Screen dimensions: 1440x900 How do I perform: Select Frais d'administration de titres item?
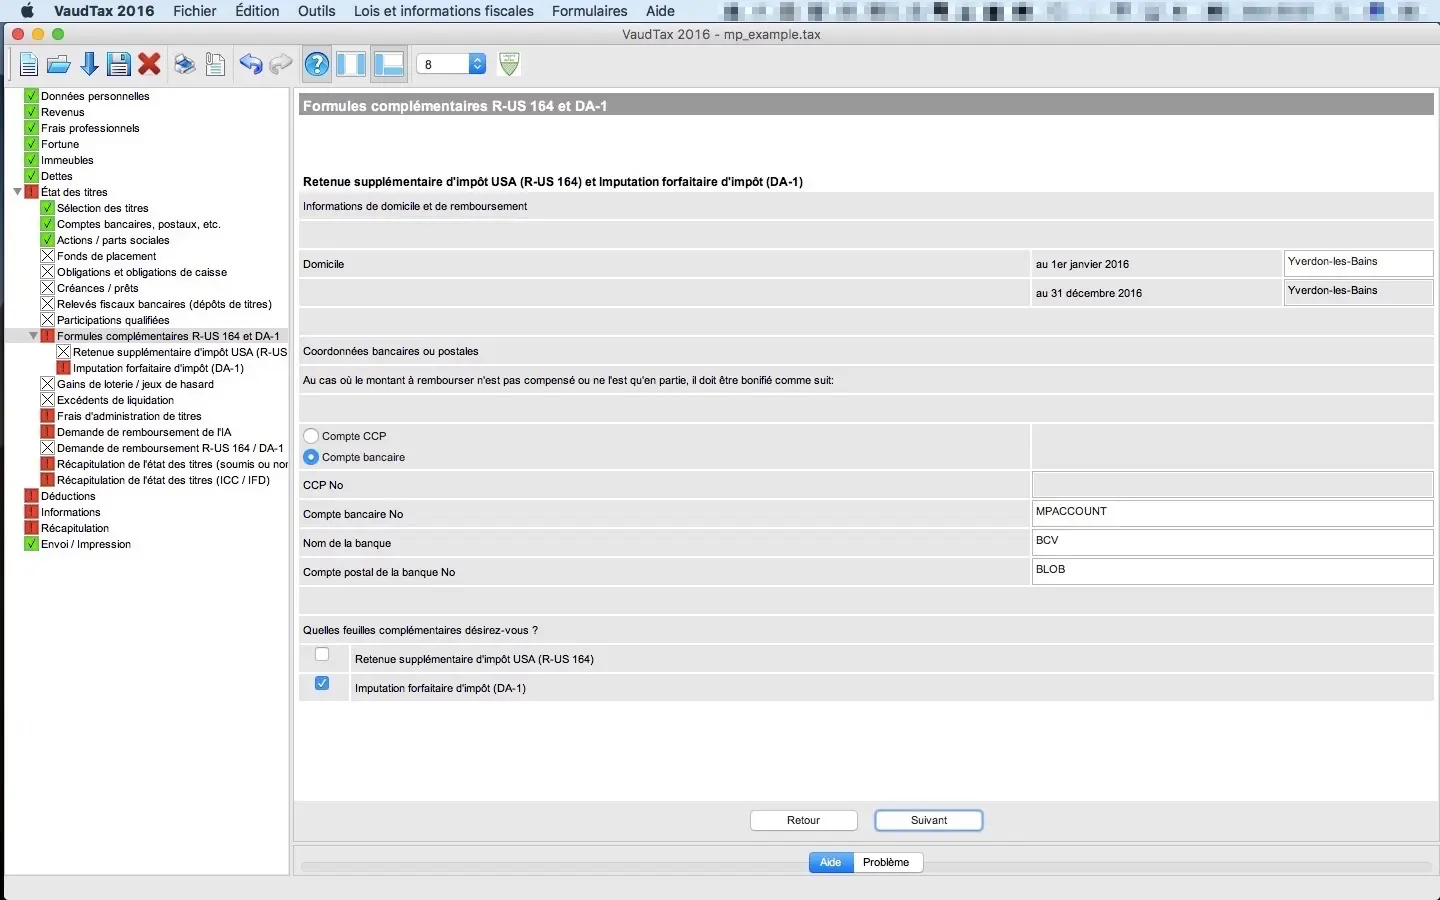coord(129,416)
